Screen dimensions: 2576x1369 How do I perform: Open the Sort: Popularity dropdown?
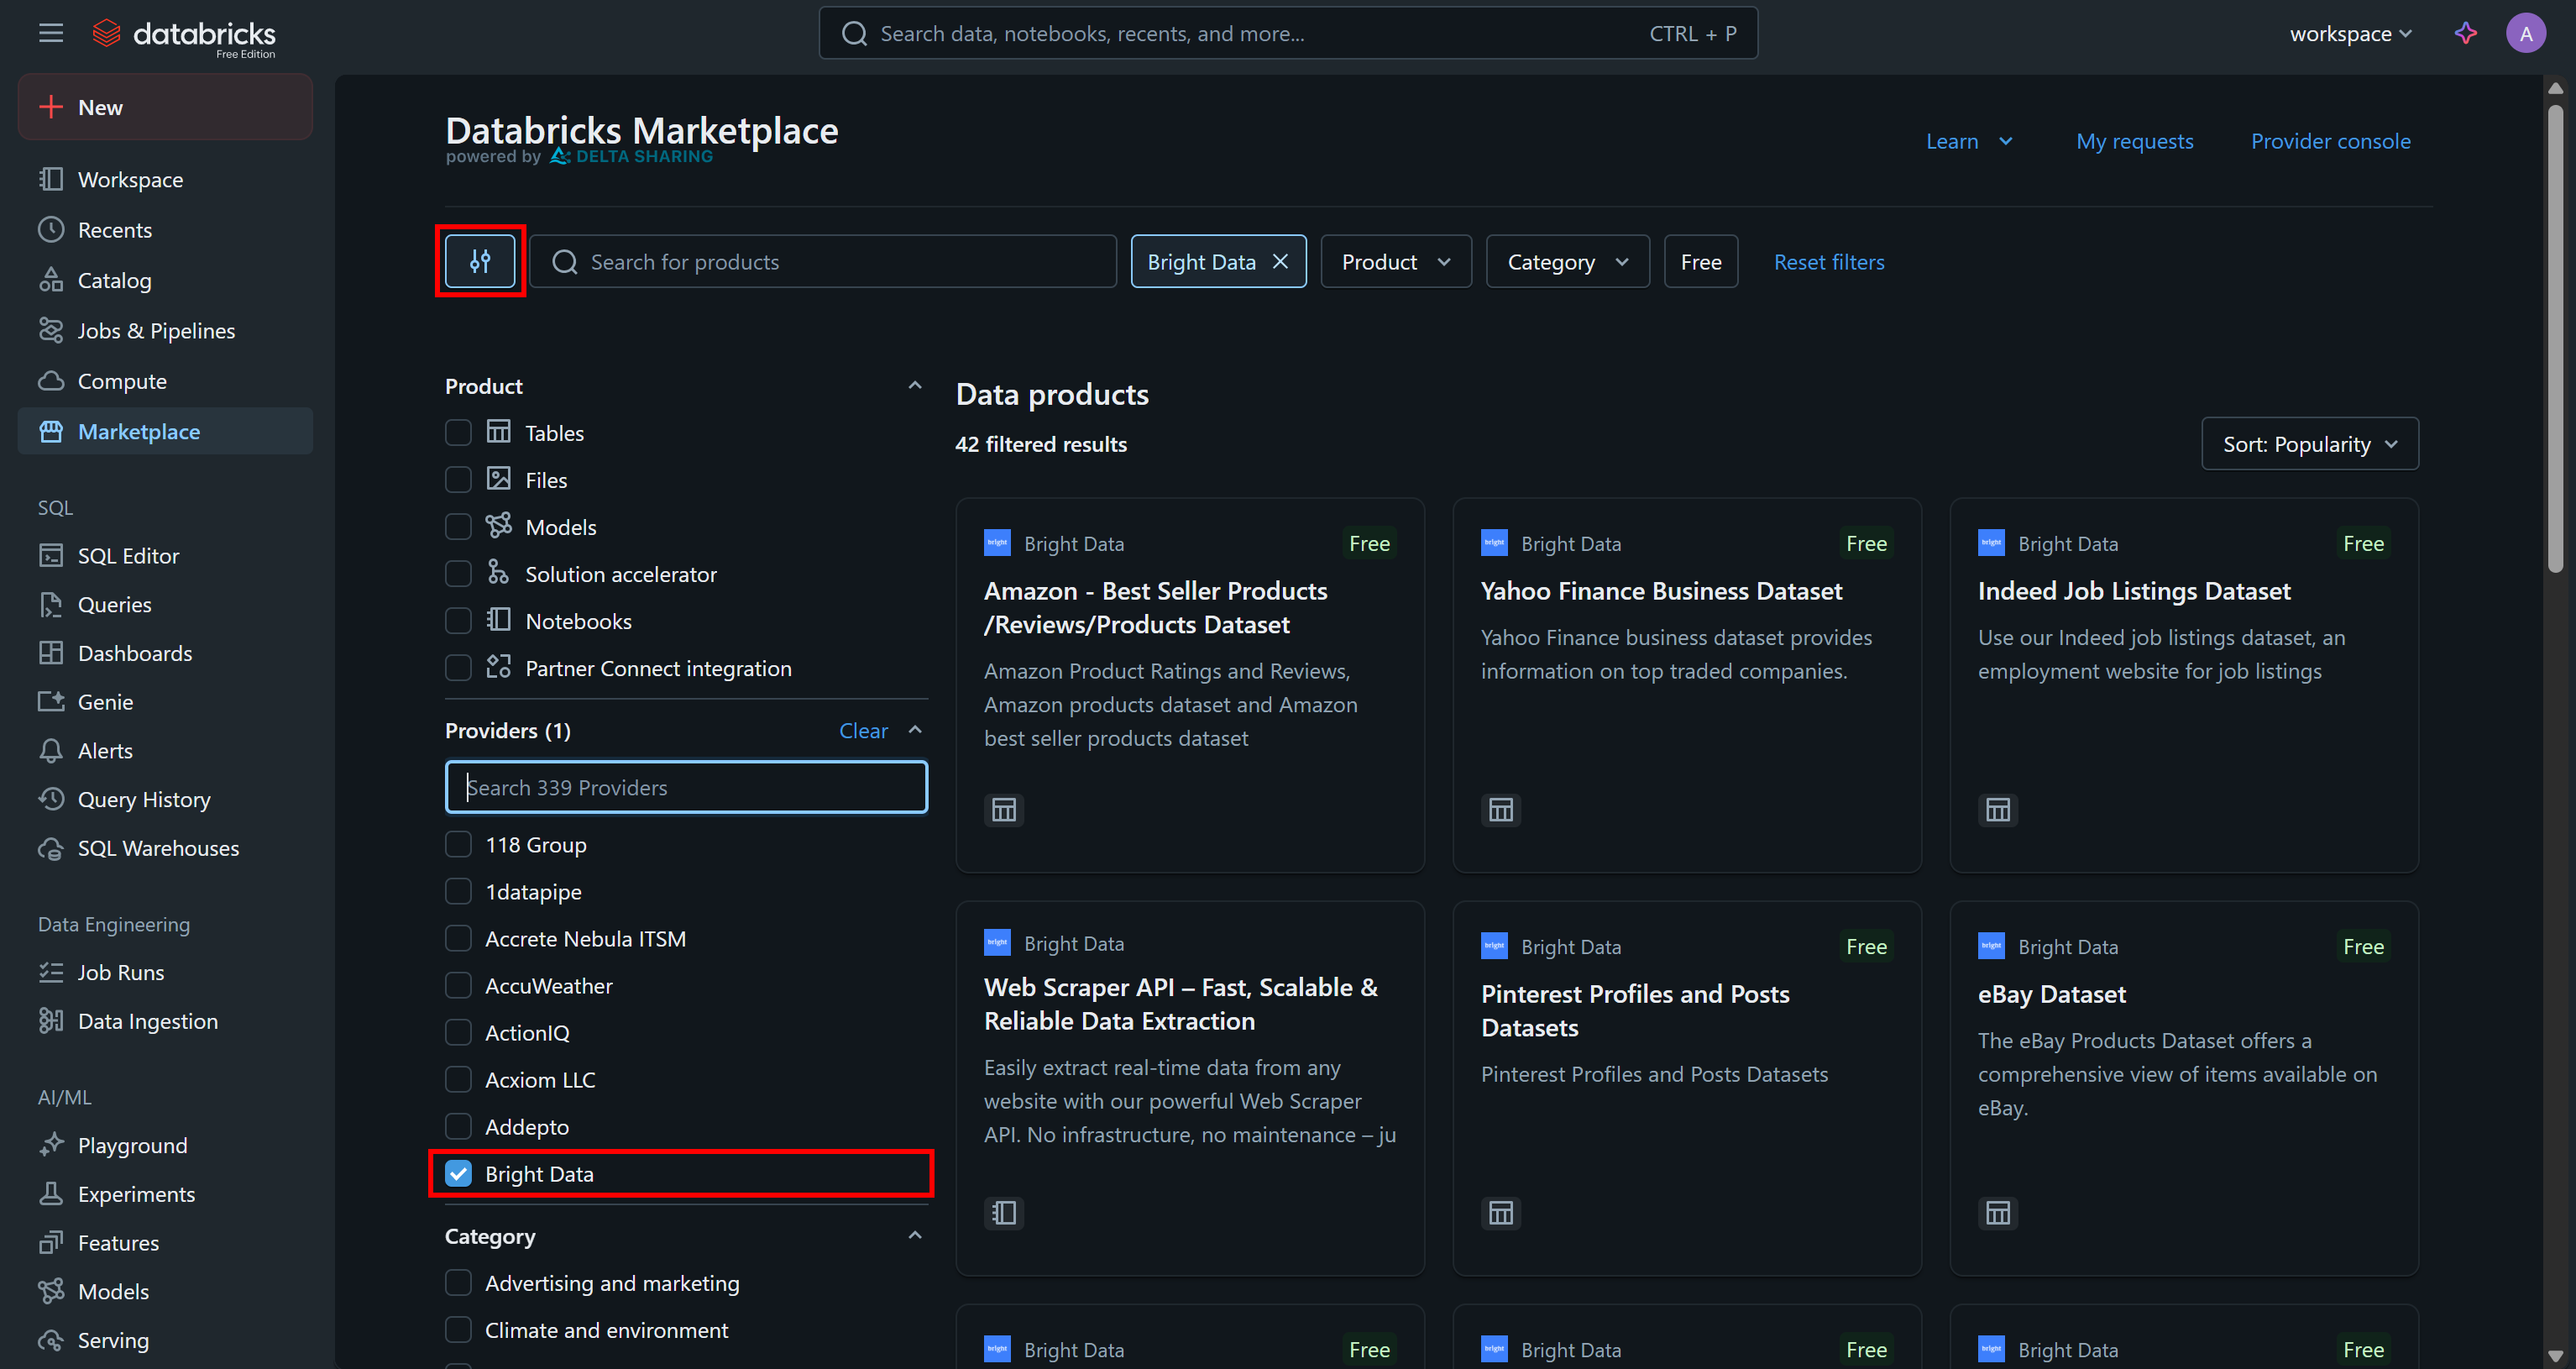pyautogui.click(x=2309, y=443)
